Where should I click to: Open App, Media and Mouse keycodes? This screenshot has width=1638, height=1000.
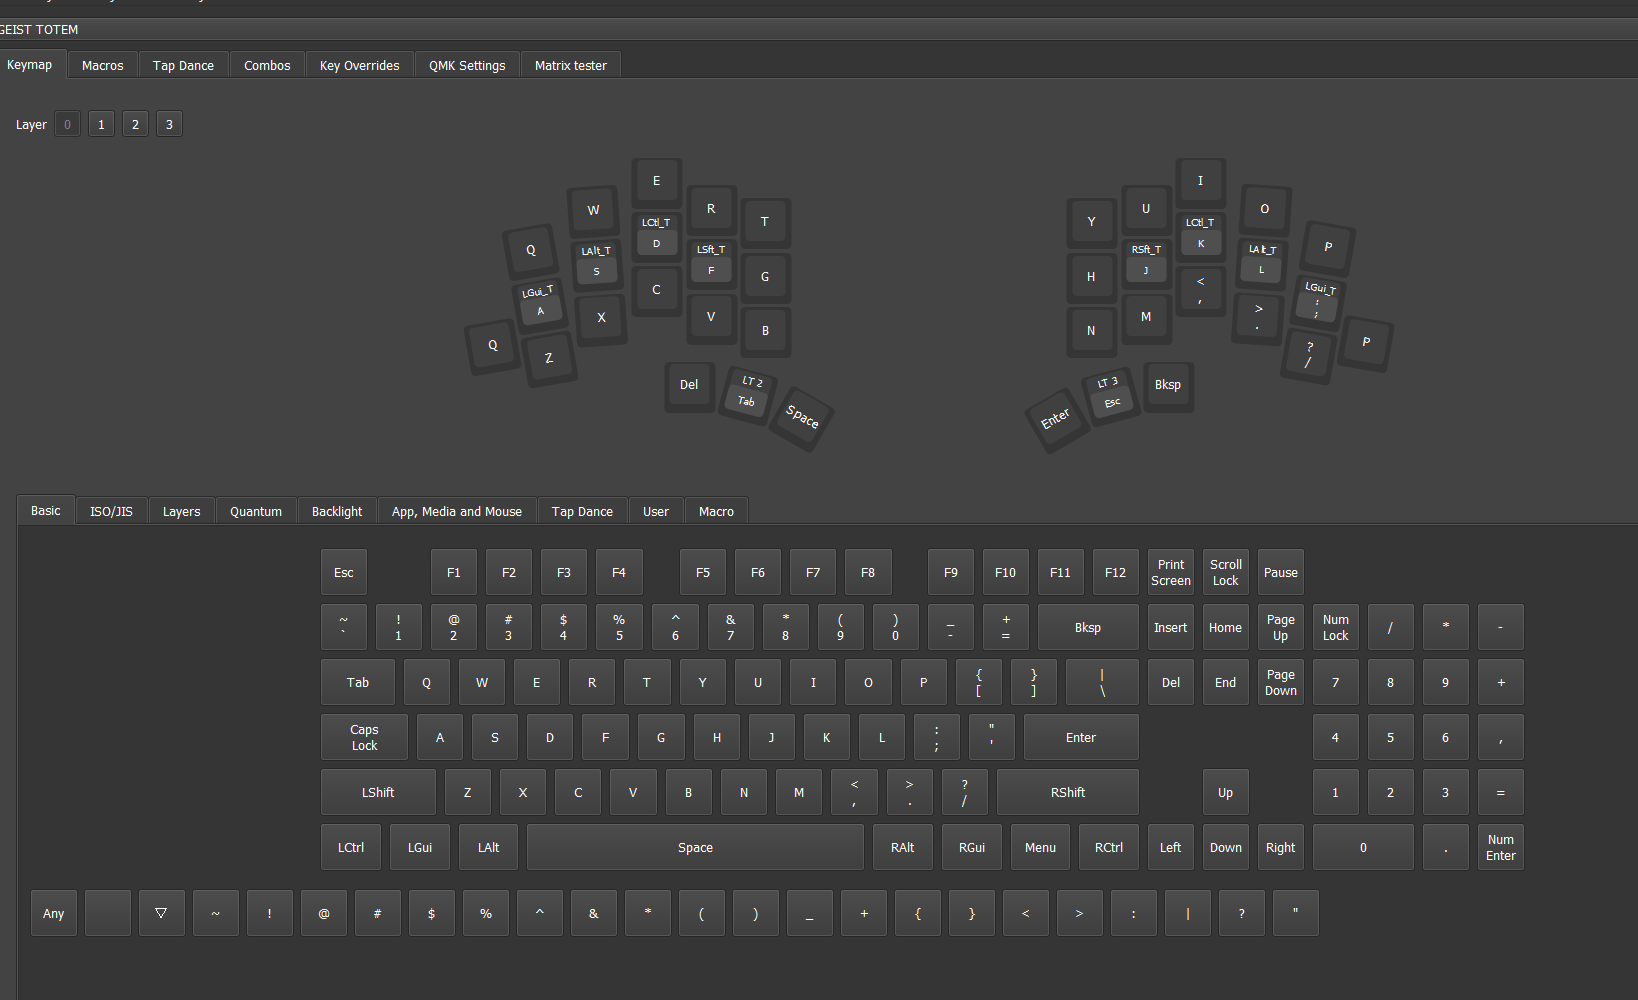[x=457, y=511]
